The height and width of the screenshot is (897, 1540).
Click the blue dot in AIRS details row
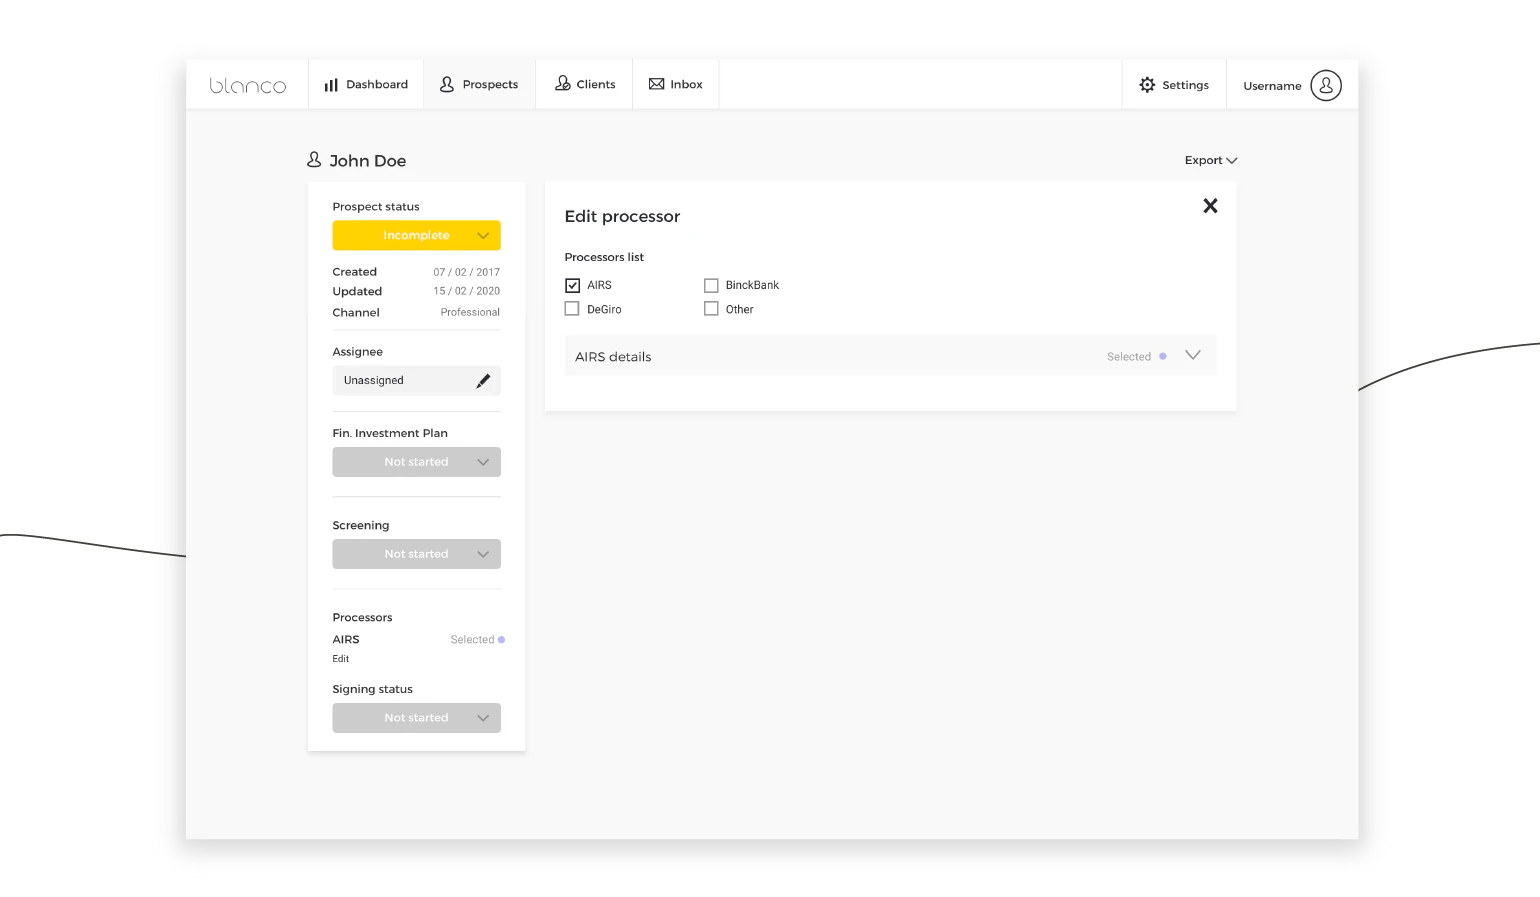tap(1162, 356)
